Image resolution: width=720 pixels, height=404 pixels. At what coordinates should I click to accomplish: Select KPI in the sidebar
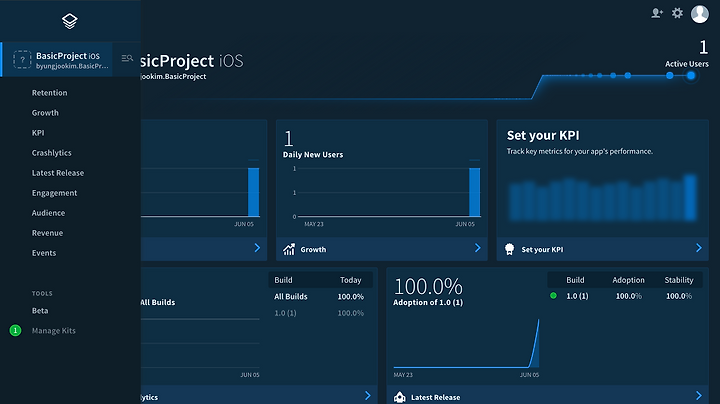click(38, 133)
